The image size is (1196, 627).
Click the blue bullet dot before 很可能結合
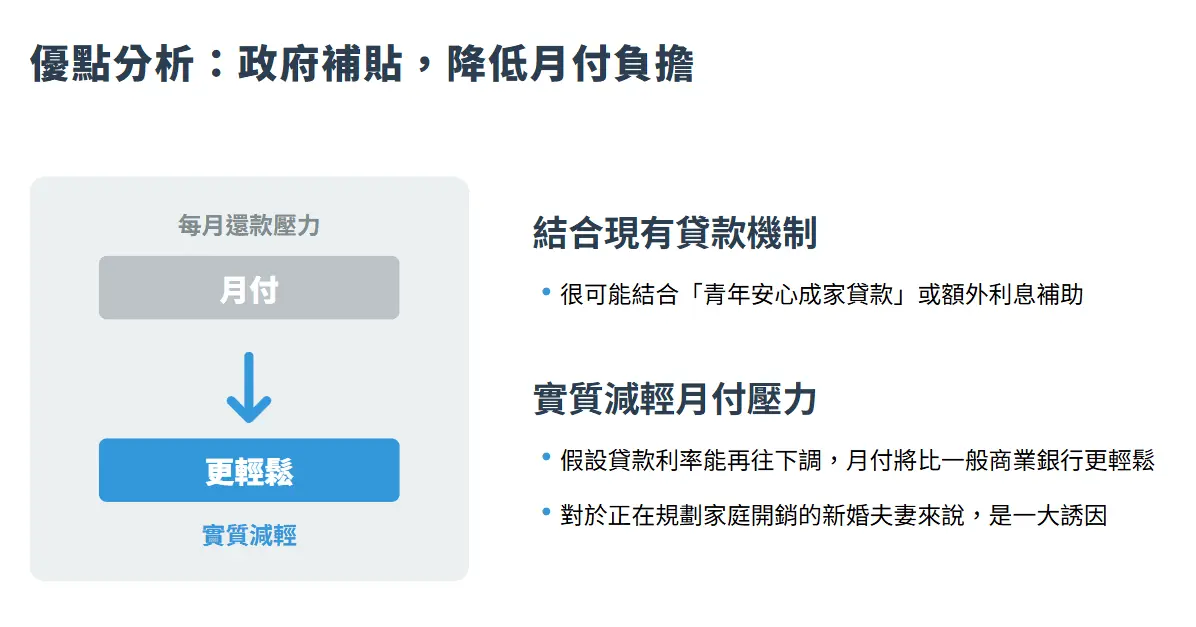coord(546,291)
